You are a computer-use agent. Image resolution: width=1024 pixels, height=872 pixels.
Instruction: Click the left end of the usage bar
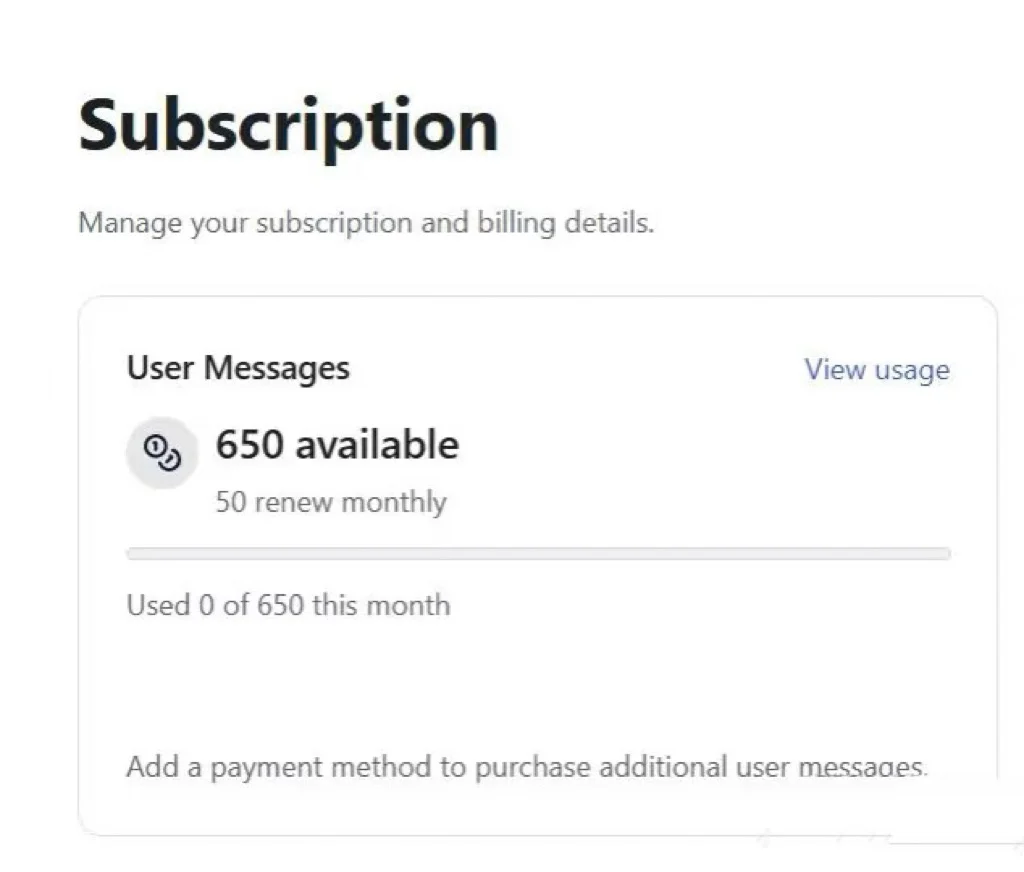tap(134, 553)
